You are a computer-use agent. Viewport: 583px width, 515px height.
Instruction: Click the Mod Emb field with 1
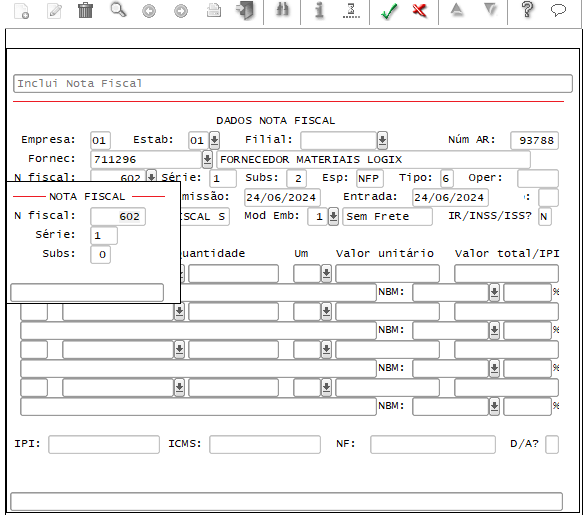[318, 216]
